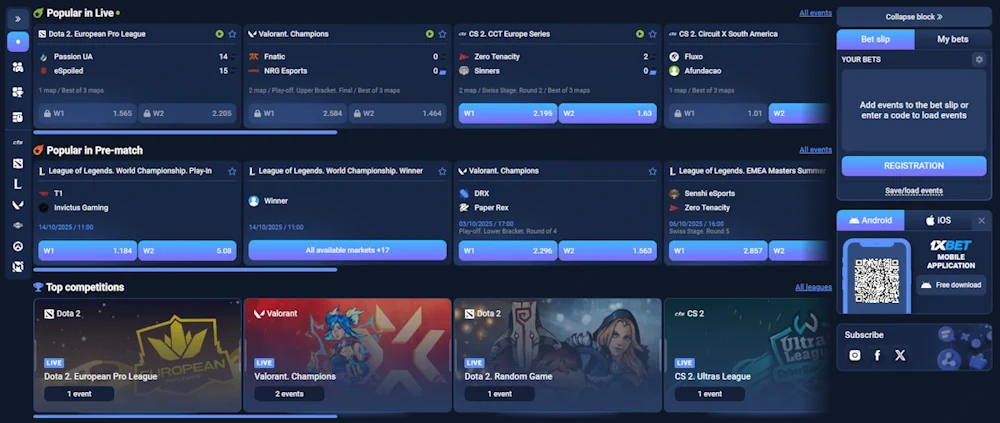1000x423 pixels.
Task: Select the Android app tab
Action: pyautogui.click(x=871, y=220)
